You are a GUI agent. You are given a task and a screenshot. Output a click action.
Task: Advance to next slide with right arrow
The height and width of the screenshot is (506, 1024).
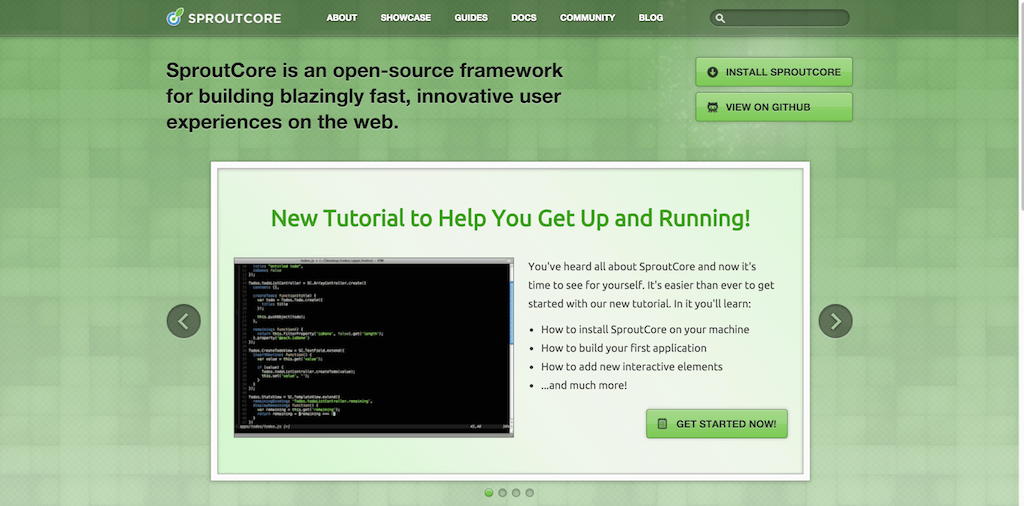coord(835,321)
